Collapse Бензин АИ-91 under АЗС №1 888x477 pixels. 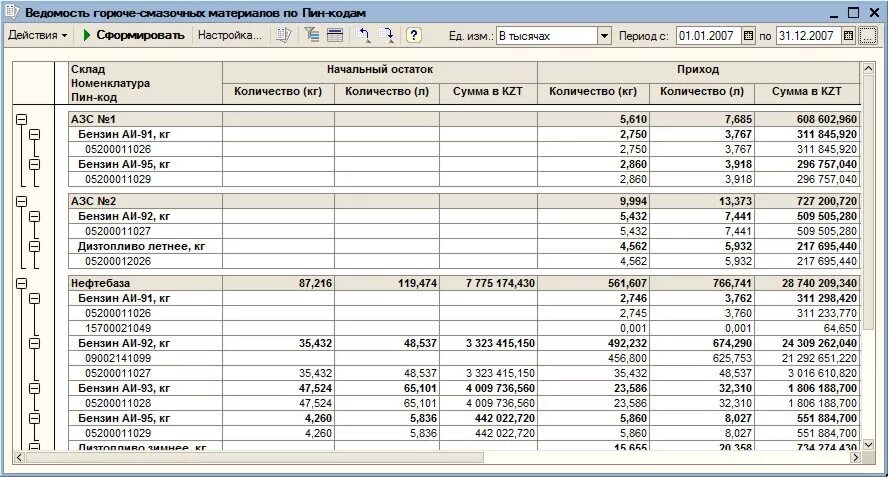point(35,134)
